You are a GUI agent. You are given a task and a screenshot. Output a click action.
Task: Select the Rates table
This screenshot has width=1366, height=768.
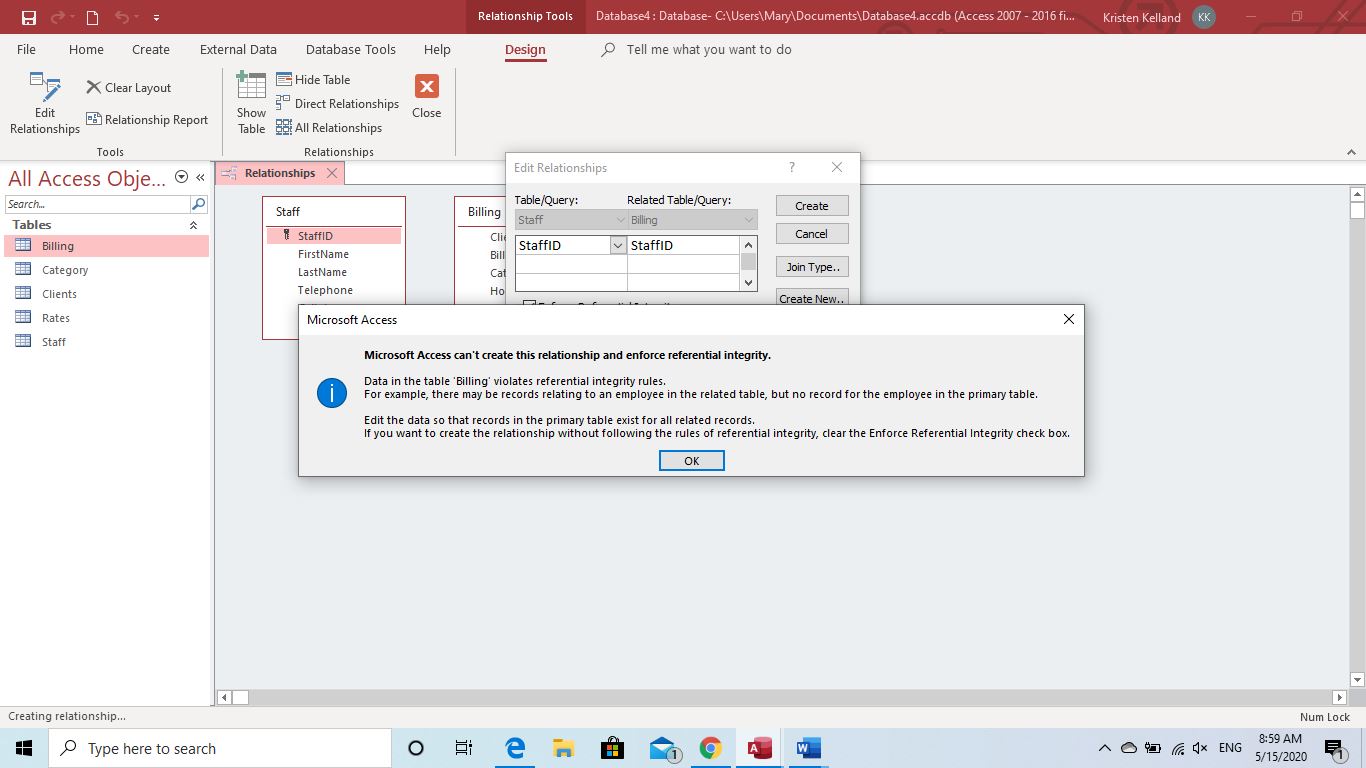pos(106,318)
